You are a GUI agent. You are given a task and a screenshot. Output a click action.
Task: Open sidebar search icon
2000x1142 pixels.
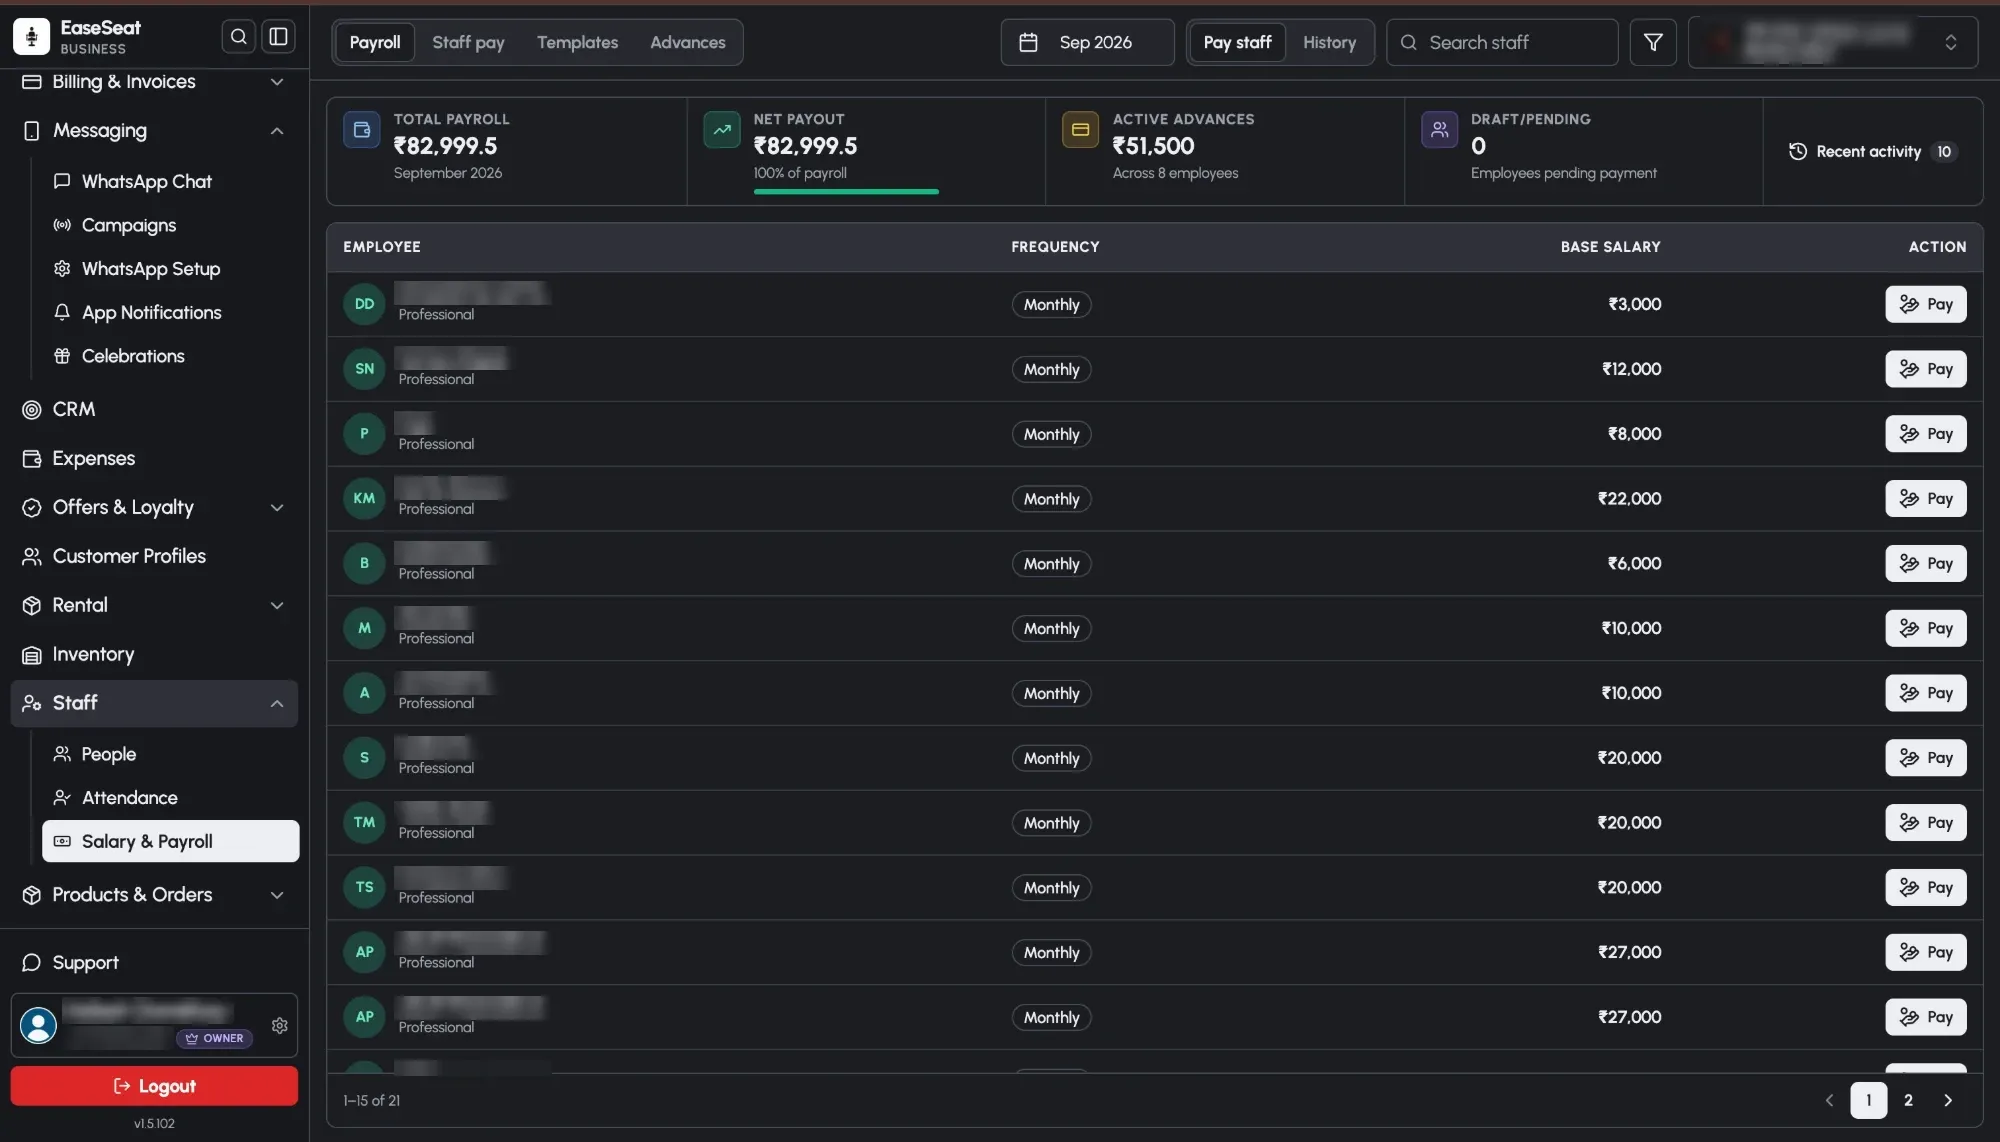click(x=238, y=37)
